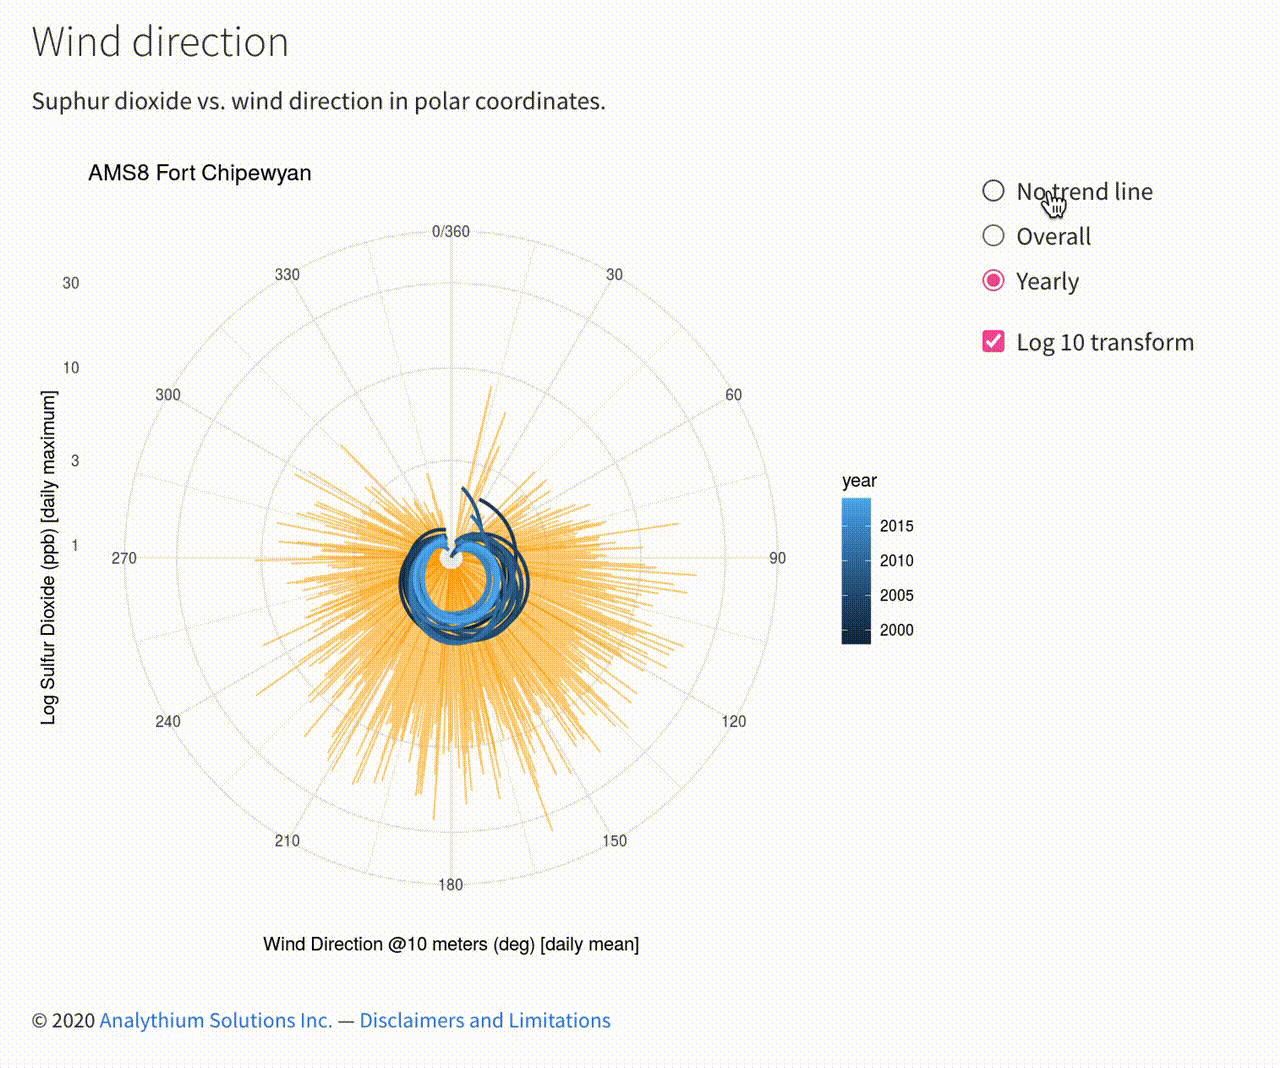Open Disclaimers and Limitations link
Viewport: 1280px width, 1068px height.
(x=485, y=1020)
